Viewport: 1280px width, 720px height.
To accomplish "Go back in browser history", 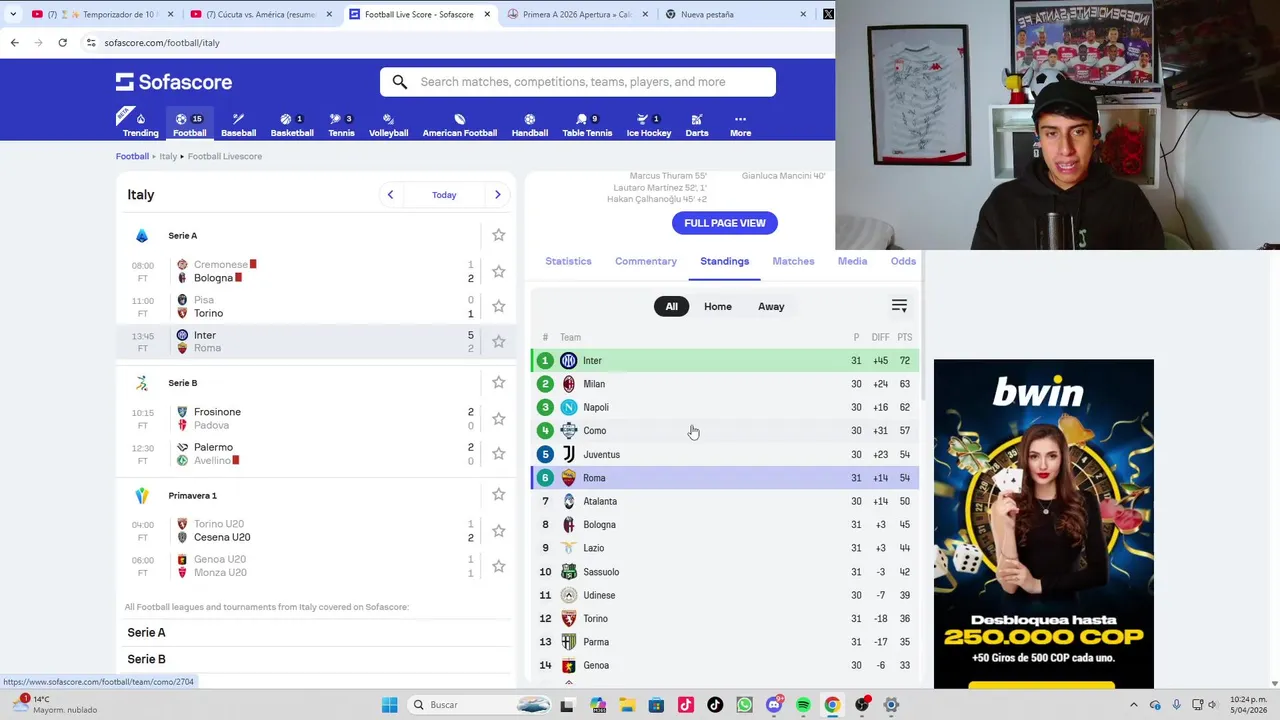I will (14, 43).
